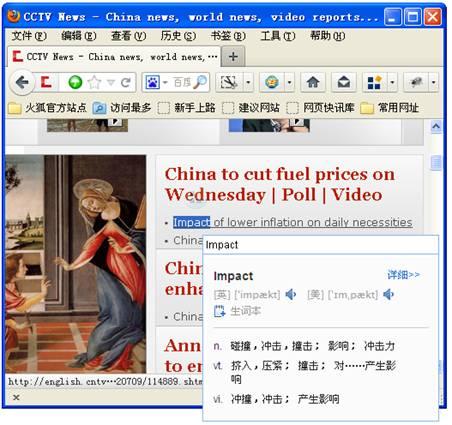Open the dropdown next to the screenshot tool
452x425 pixels.
[x=248, y=82]
